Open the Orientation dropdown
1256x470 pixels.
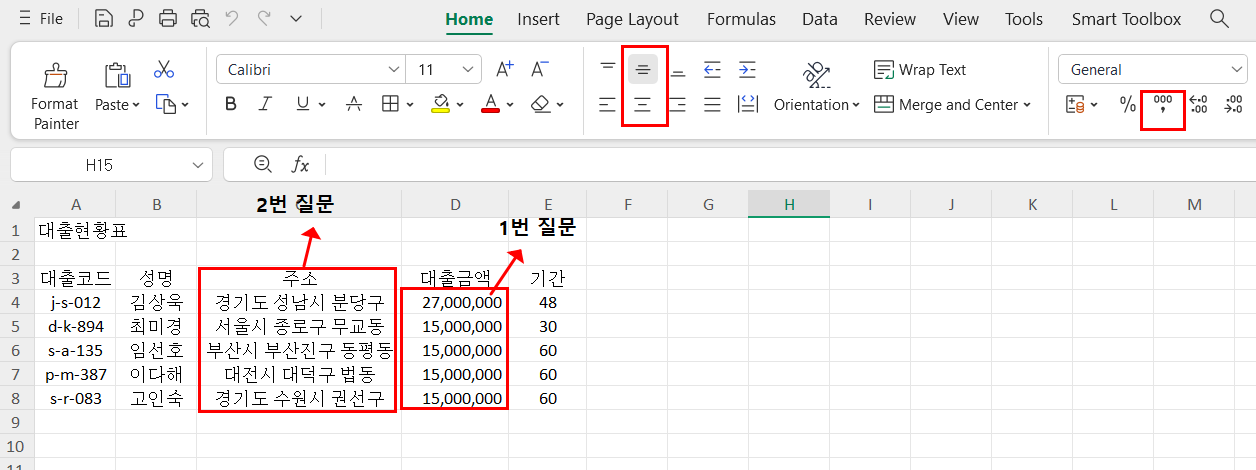tap(817, 104)
